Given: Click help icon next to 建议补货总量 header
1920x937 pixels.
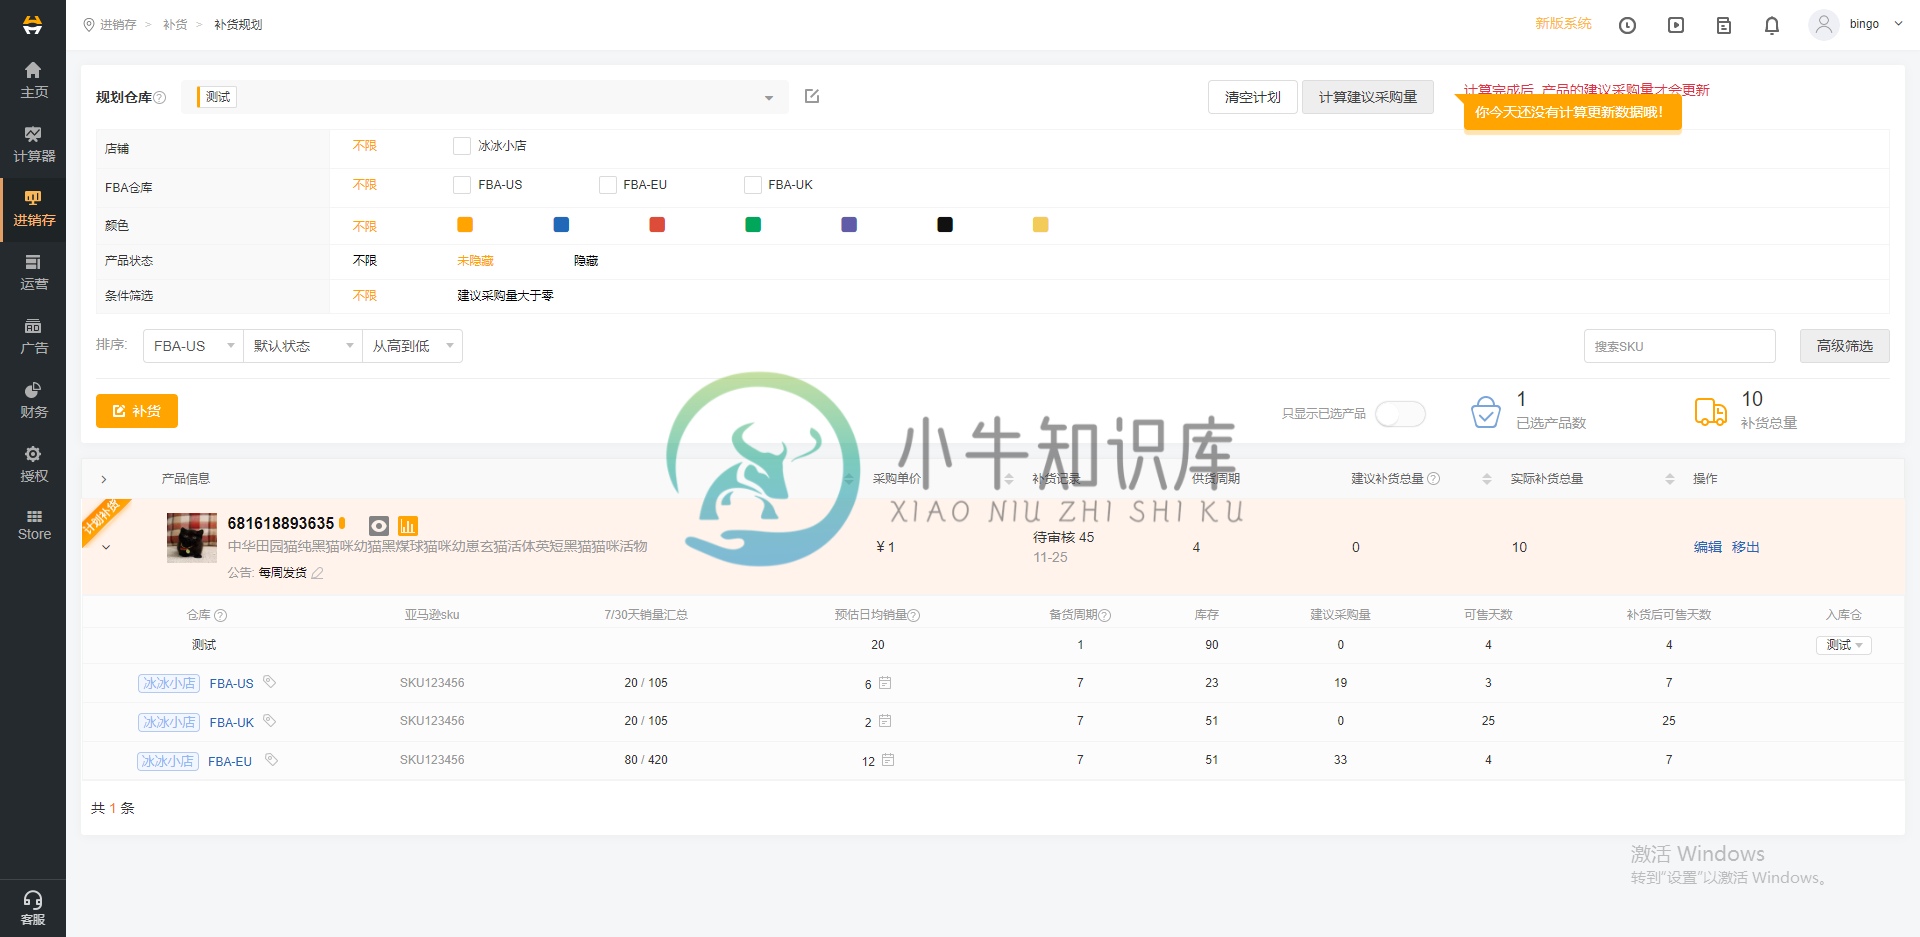Looking at the screenshot, I should point(1434,479).
